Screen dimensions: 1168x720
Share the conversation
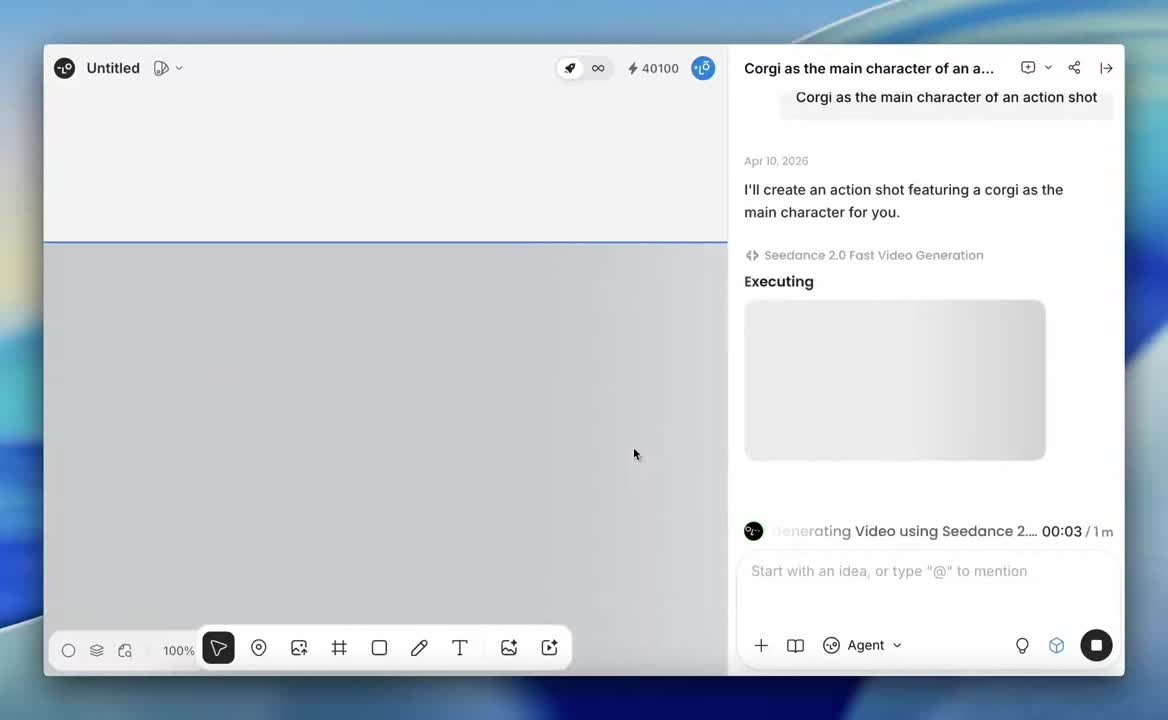click(x=1074, y=68)
